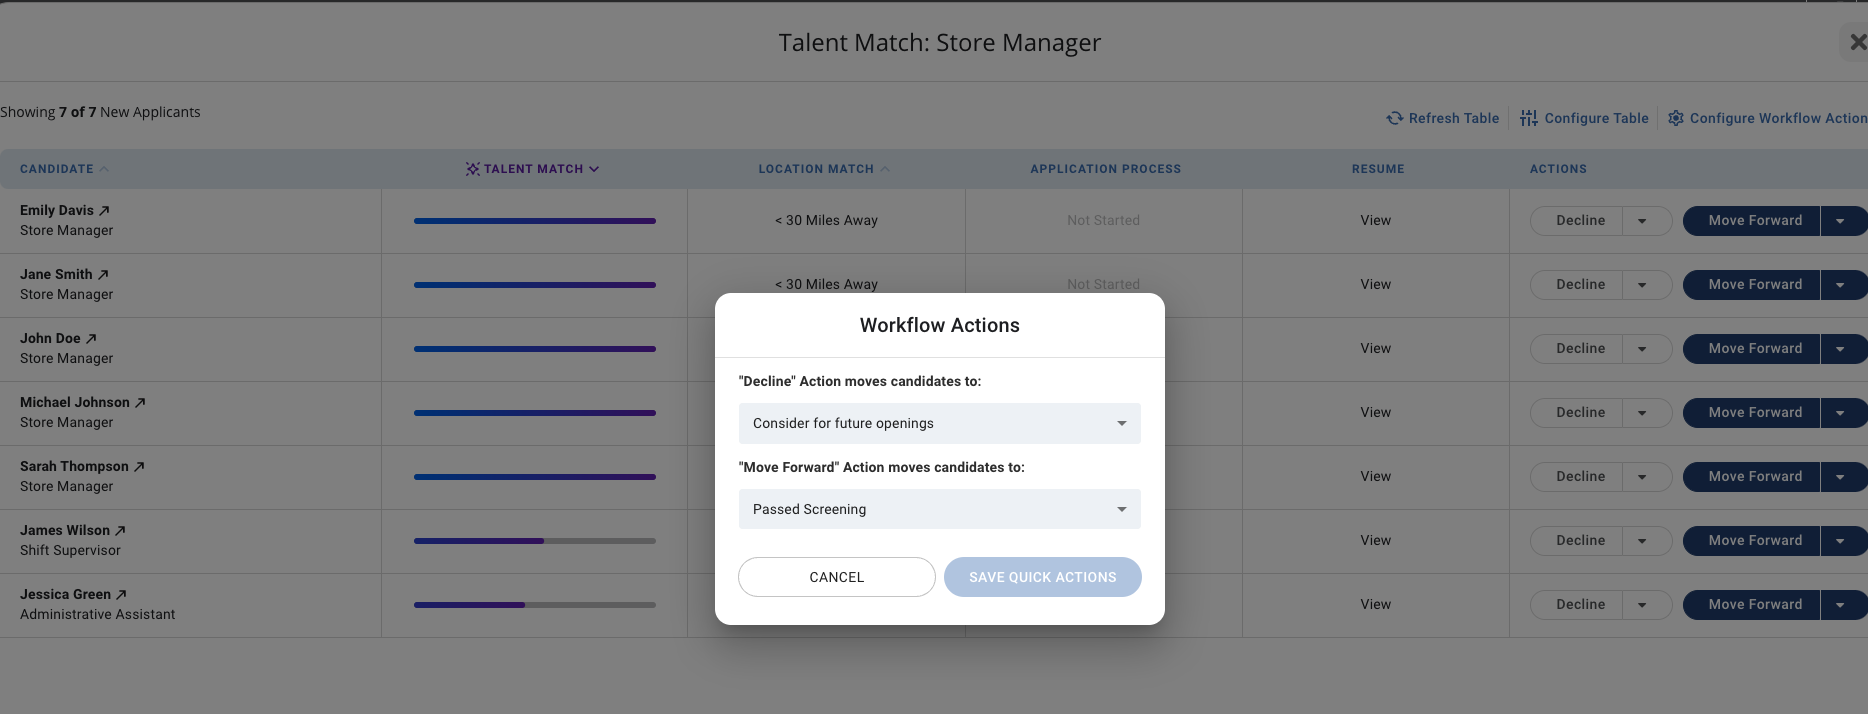Click Refresh Table link text
1868x714 pixels.
pos(1454,118)
